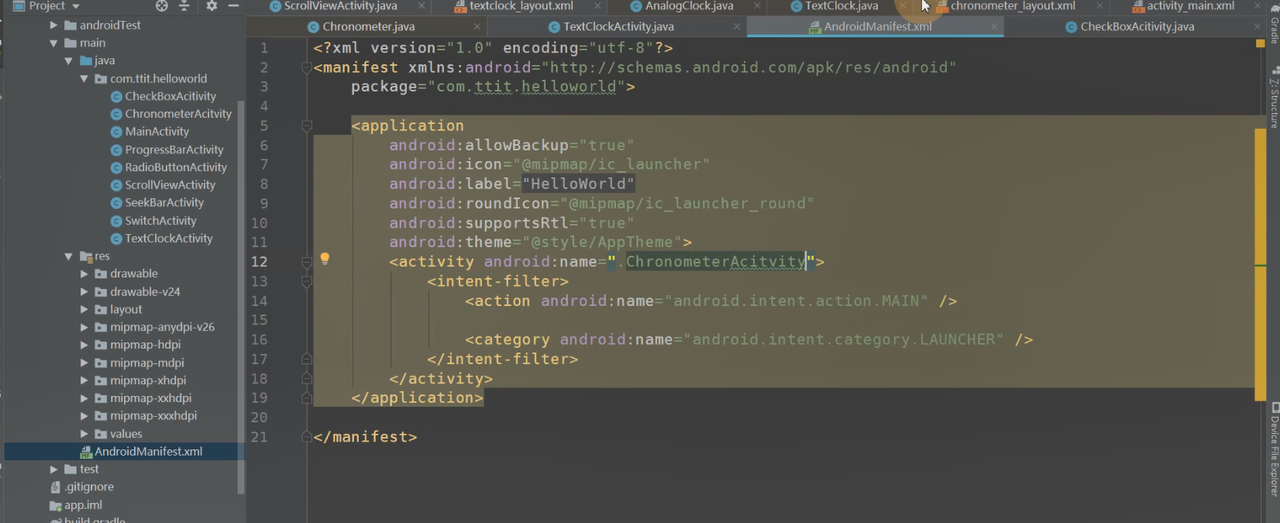
Task: Collapse the manifest tag fold on line 2
Action: [x=306, y=68]
